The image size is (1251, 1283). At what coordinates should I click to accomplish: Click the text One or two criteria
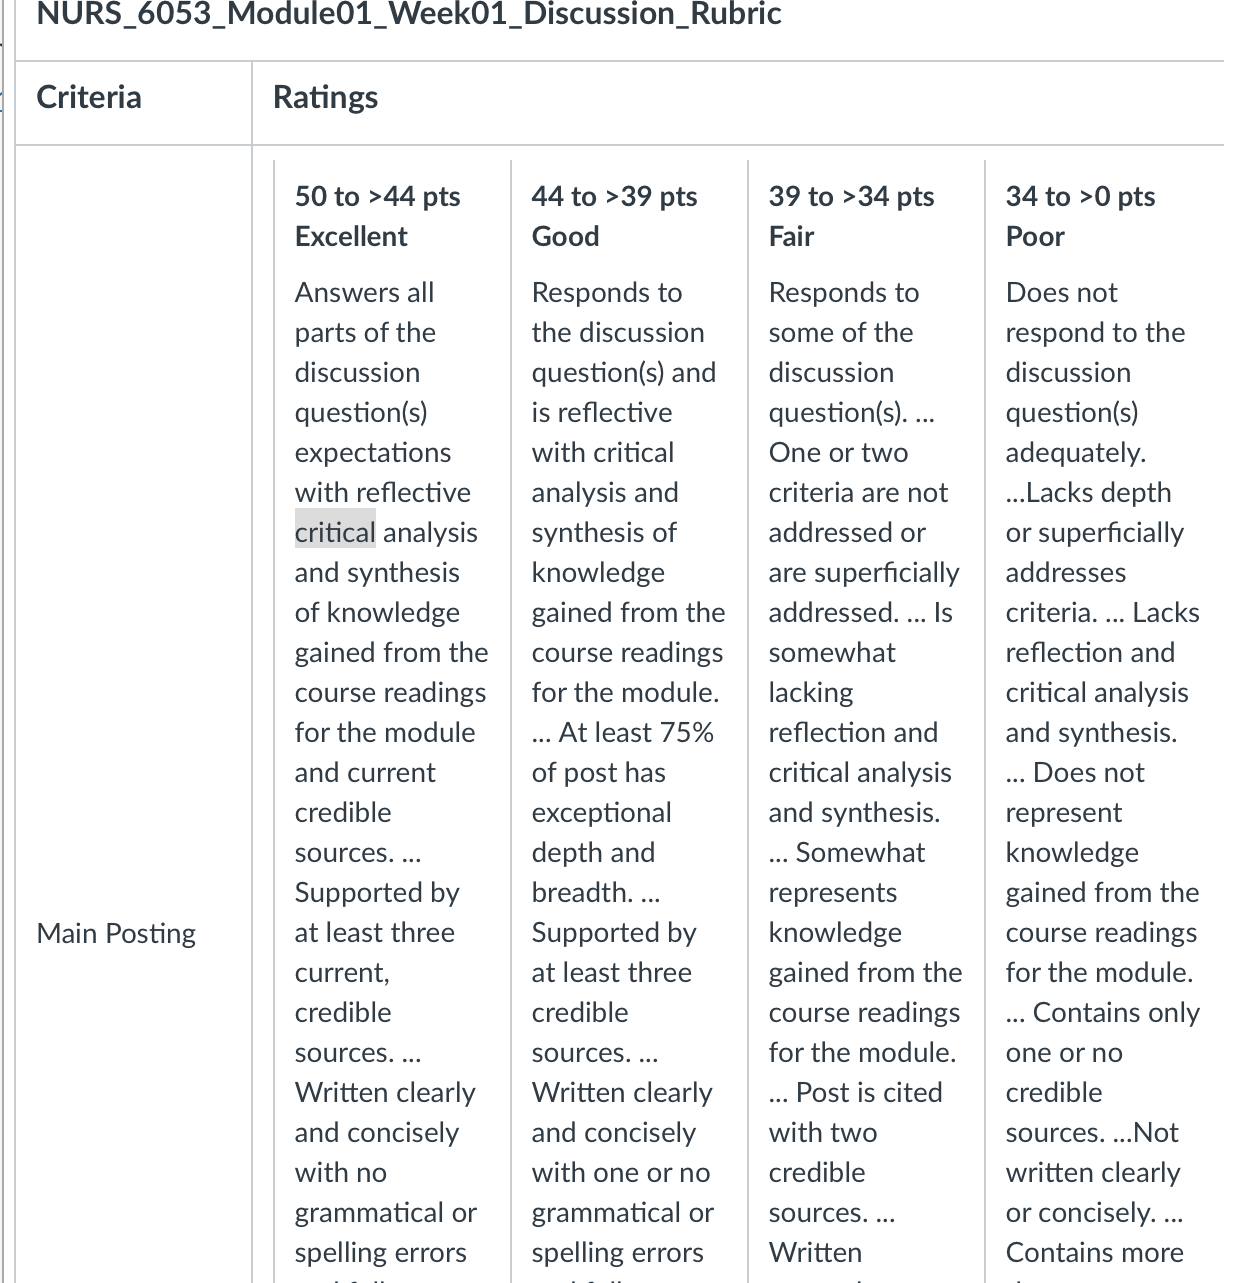pyautogui.click(x=858, y=472)
